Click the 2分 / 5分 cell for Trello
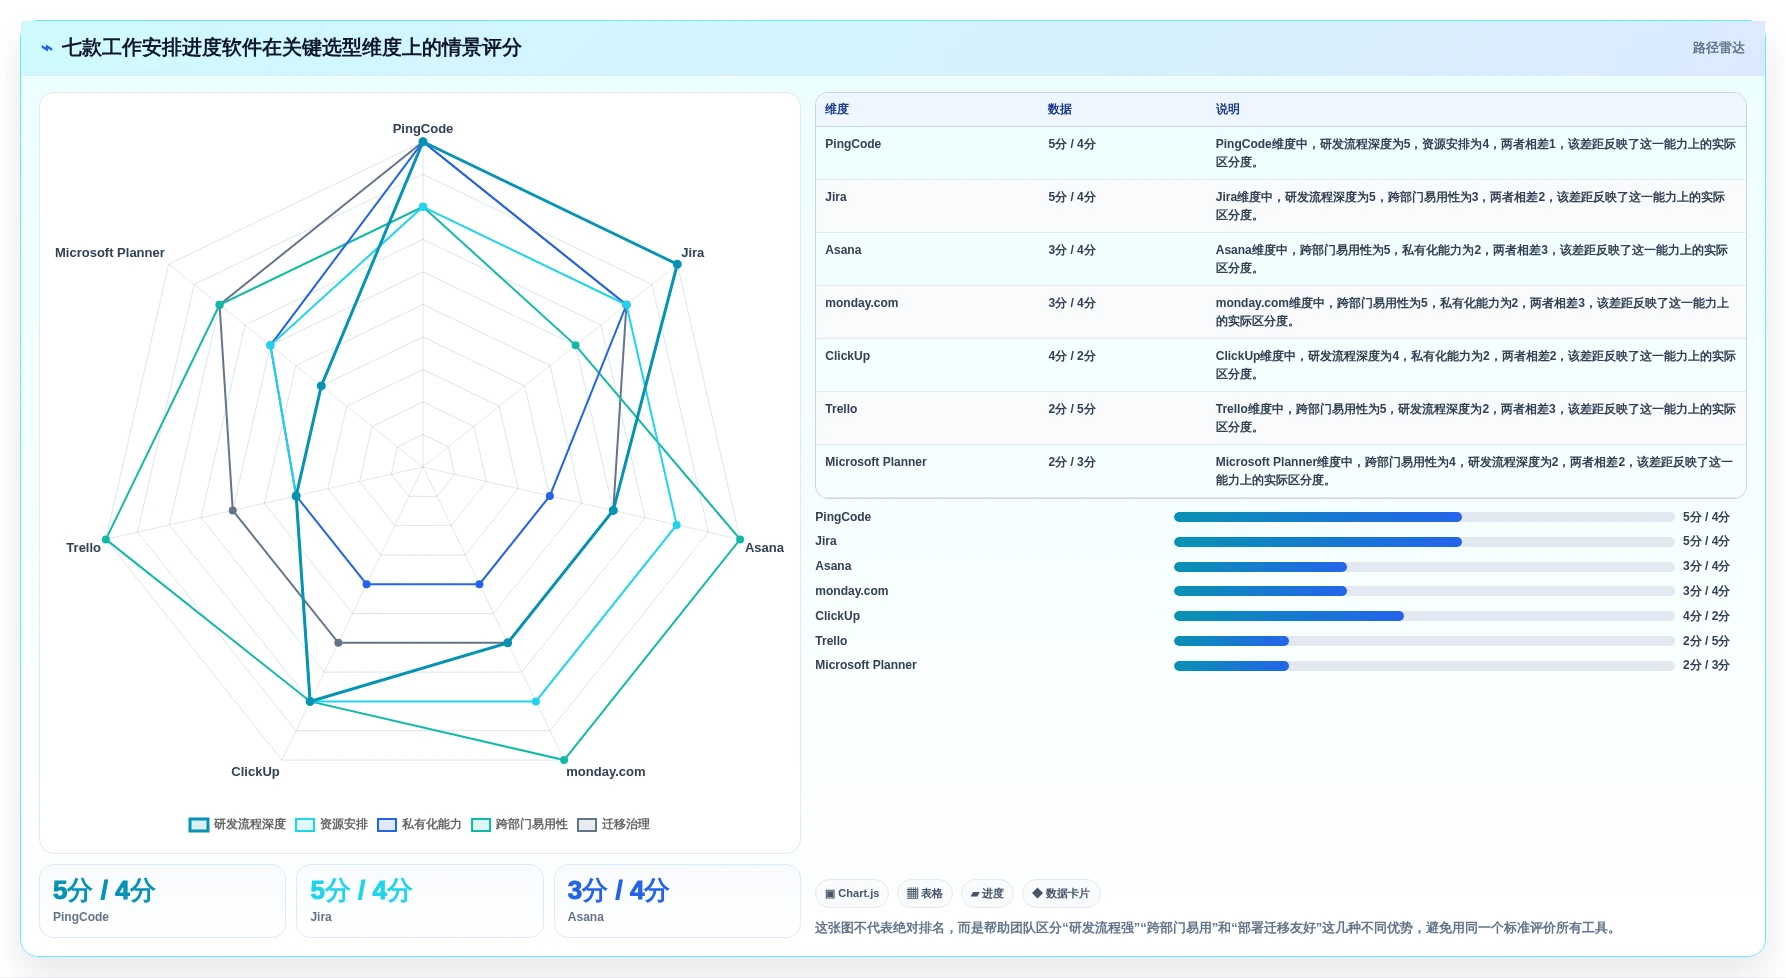This screenshot has width=1786, height=978. point(1071,410)
